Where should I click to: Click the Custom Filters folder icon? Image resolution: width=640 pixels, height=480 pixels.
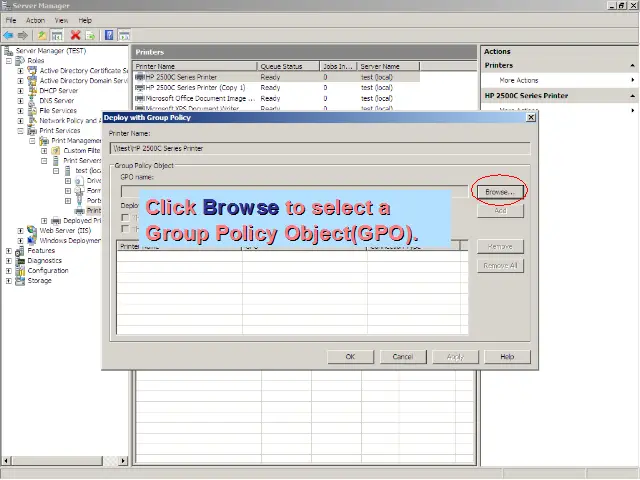point(56,151)
